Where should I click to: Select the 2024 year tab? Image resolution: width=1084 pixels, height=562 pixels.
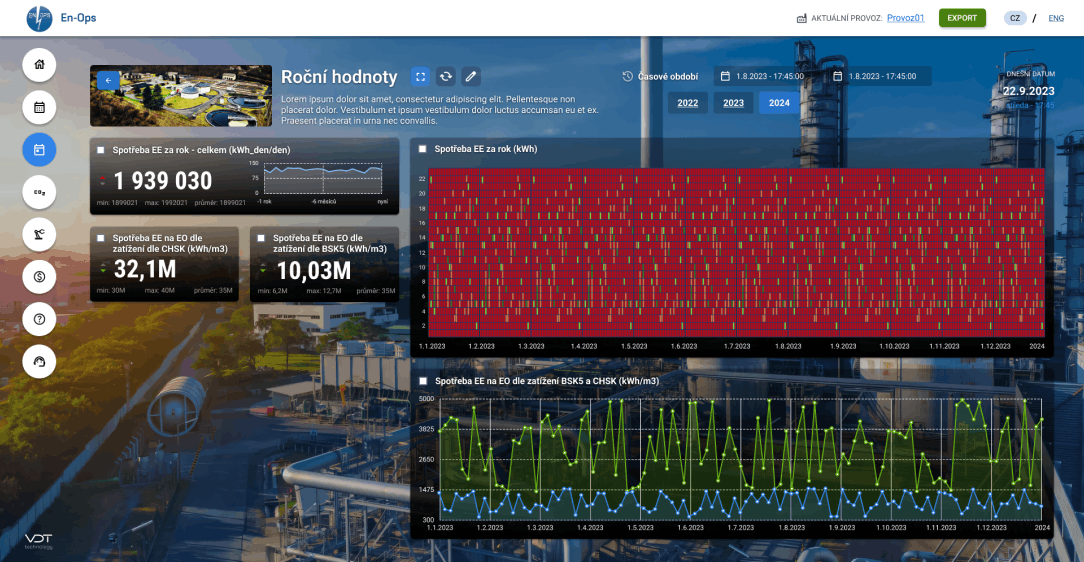779,103
